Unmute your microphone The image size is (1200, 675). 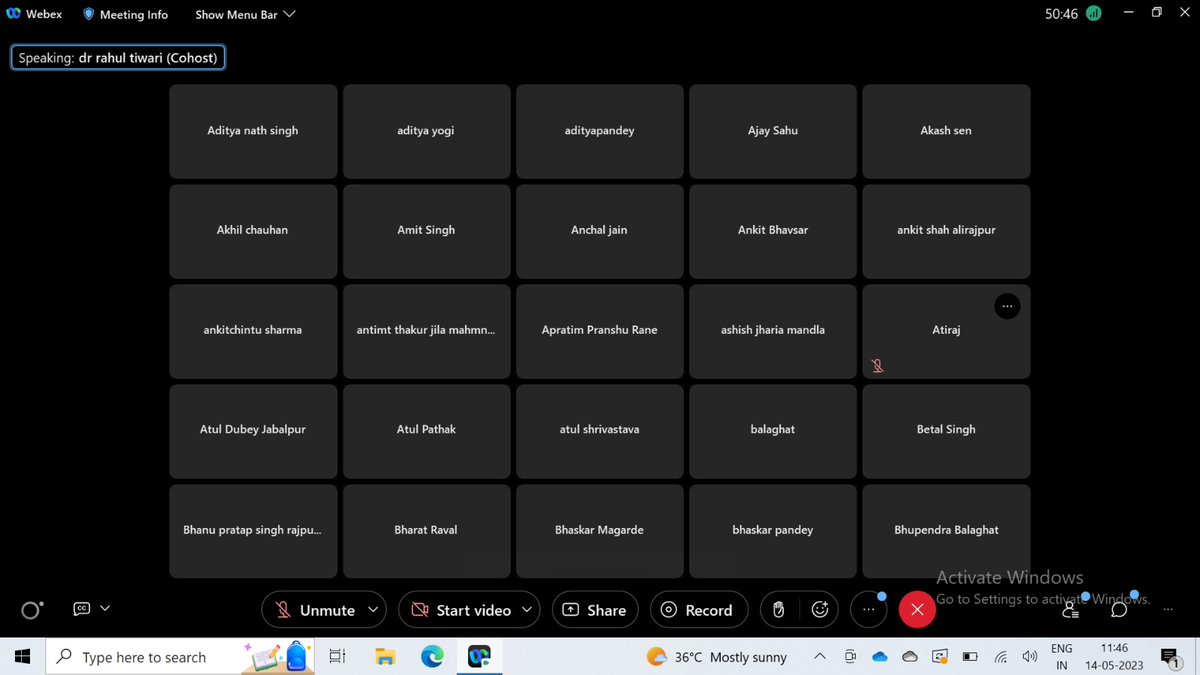point(315,610)
